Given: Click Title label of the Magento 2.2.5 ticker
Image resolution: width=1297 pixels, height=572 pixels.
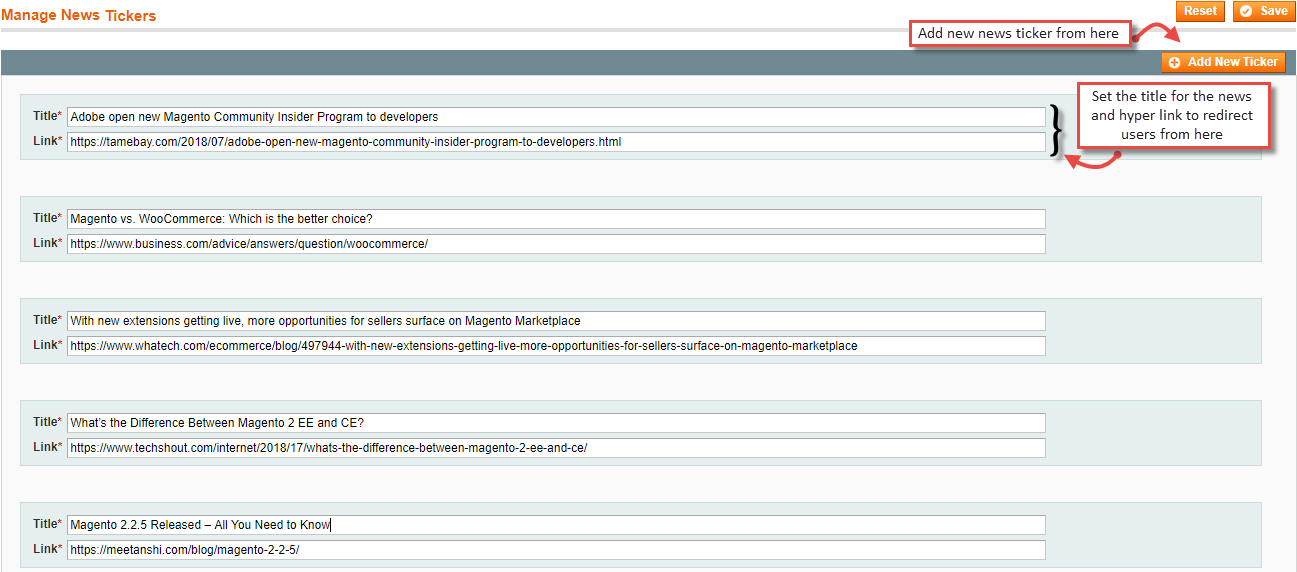Looking at the screenshot, I should pos(47,524).
